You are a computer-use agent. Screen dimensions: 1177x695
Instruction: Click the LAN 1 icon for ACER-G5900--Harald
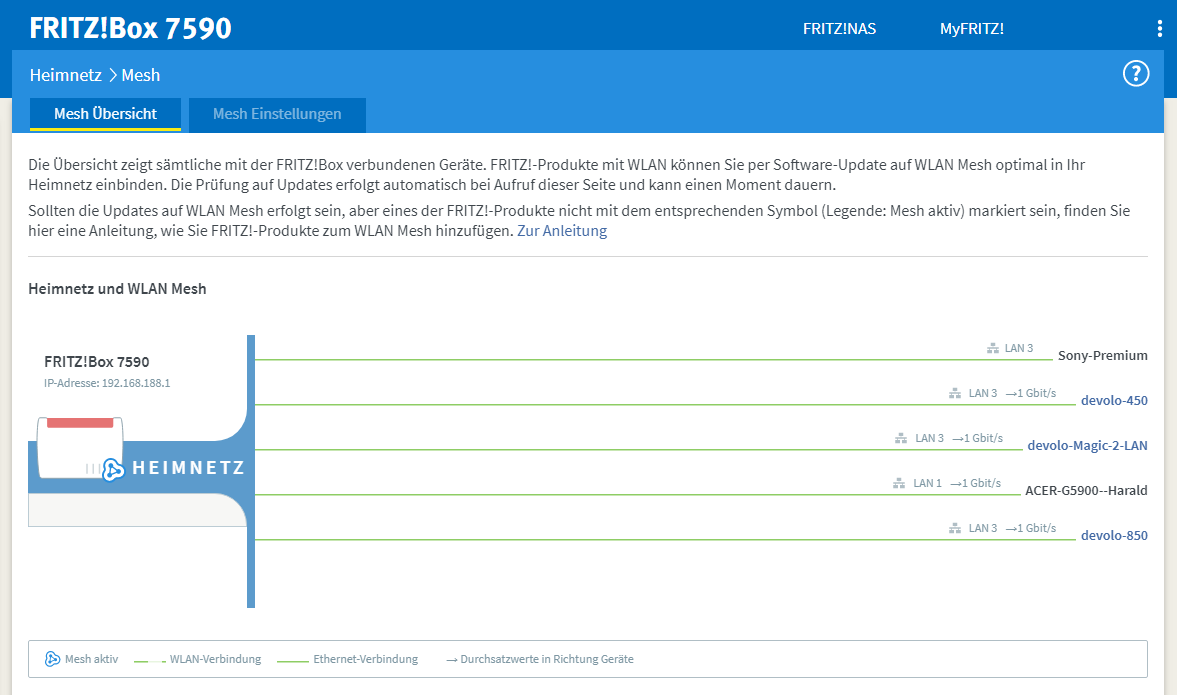click(x=900, y=483)
